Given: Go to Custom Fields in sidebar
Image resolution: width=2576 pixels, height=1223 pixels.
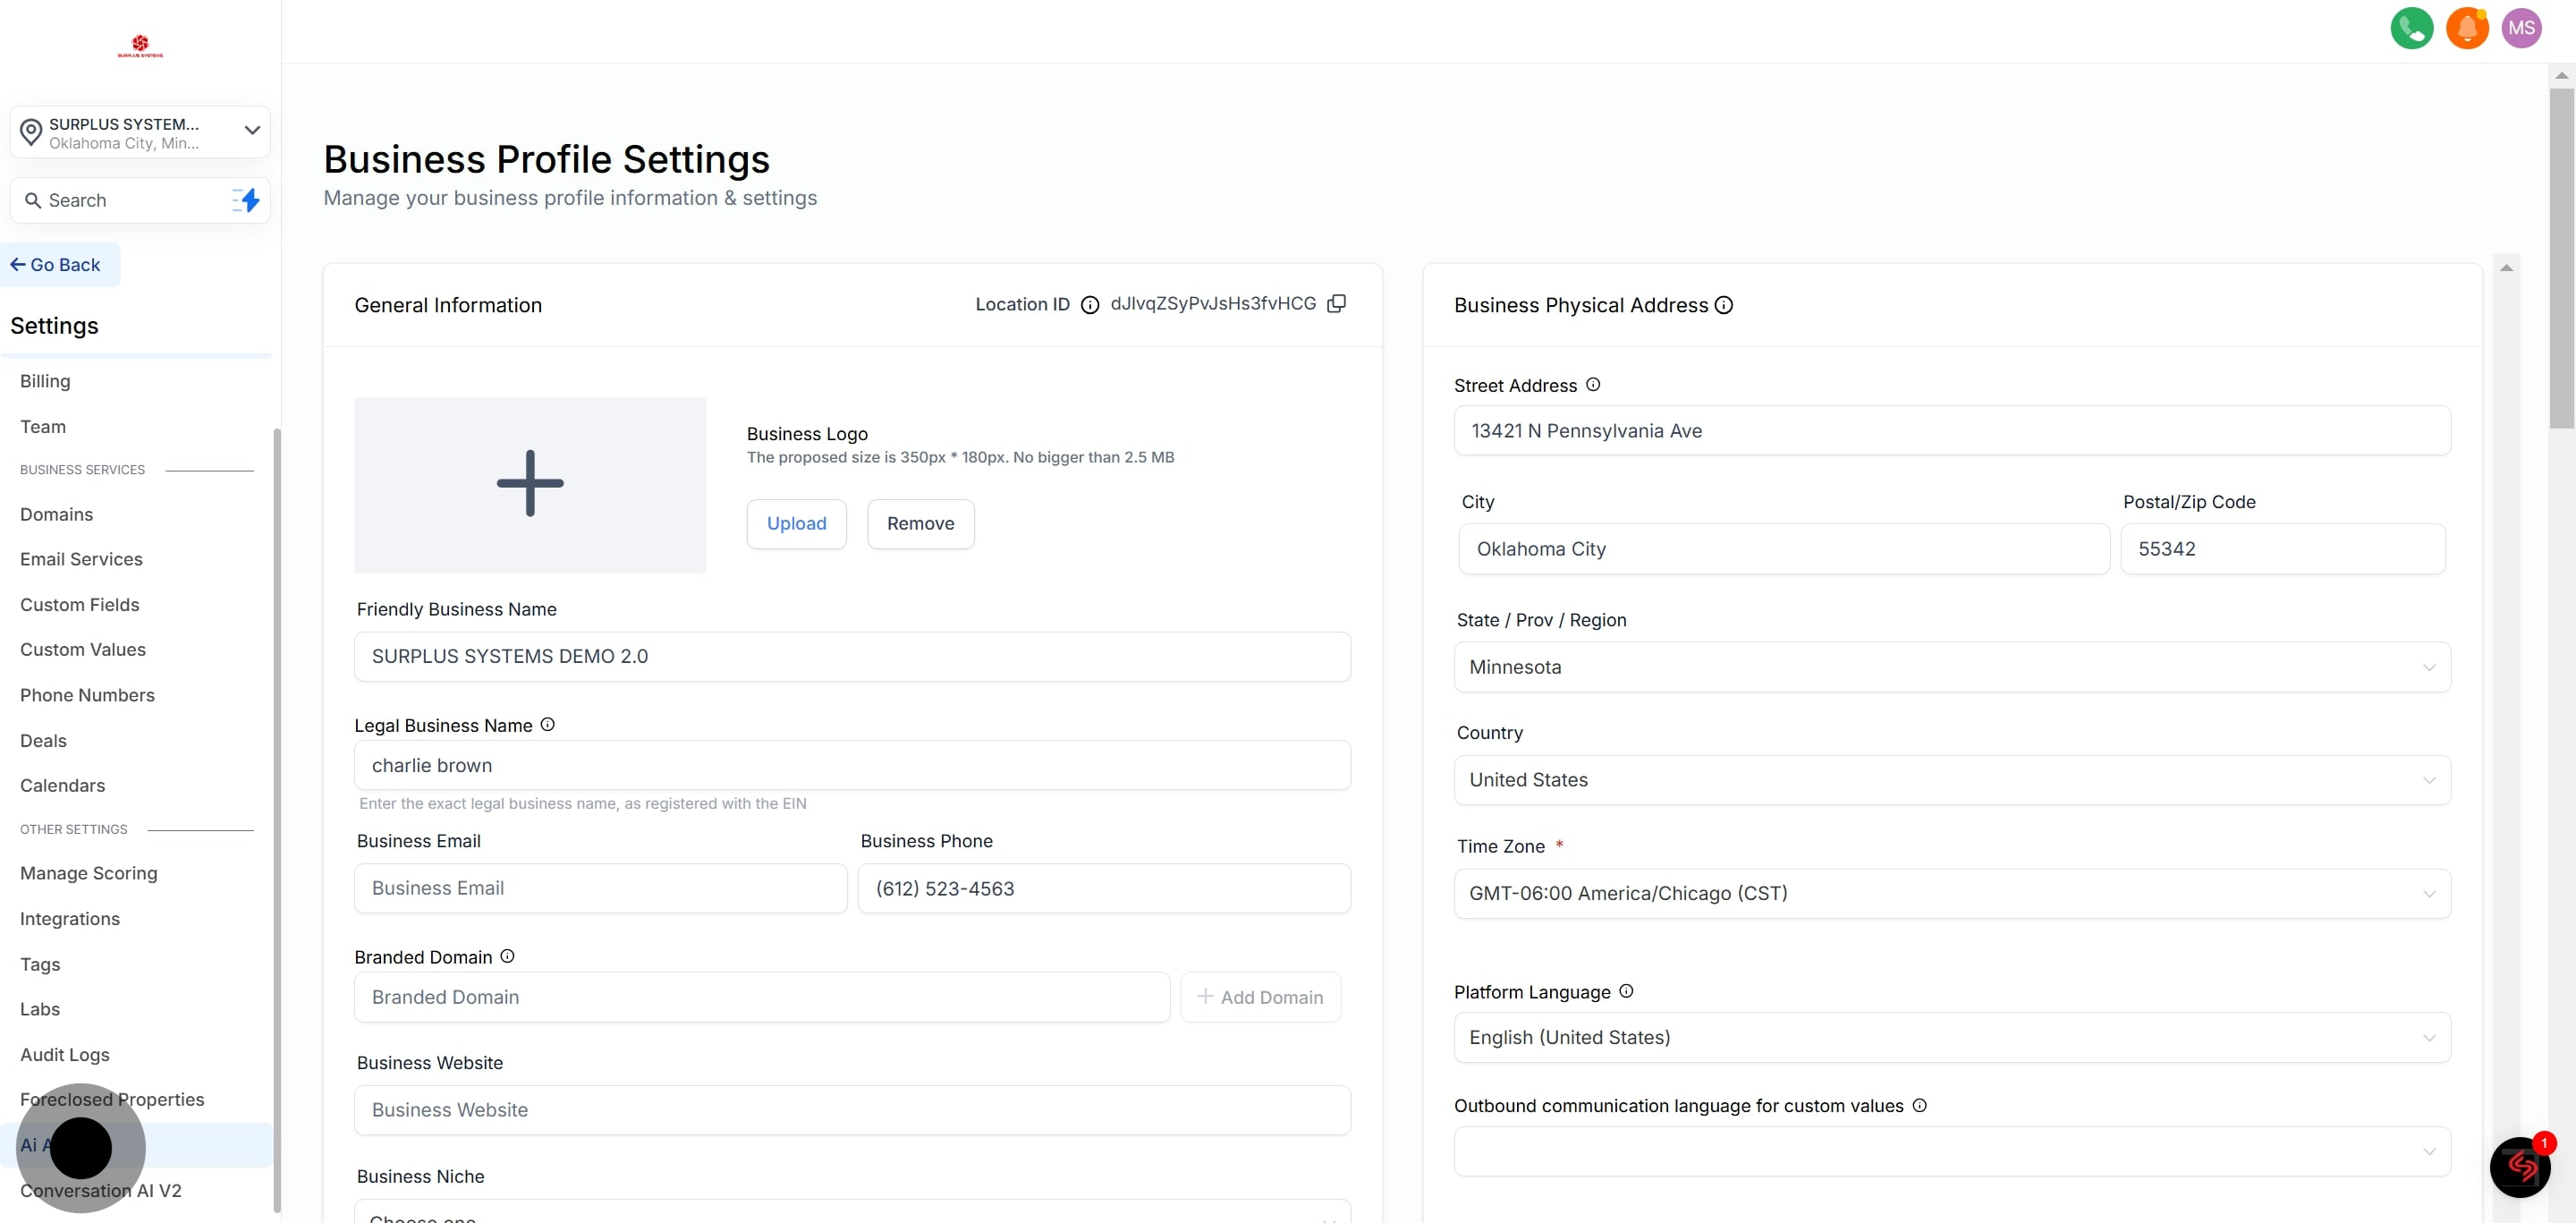Looking at the screenshot, I should pos(80,605).
